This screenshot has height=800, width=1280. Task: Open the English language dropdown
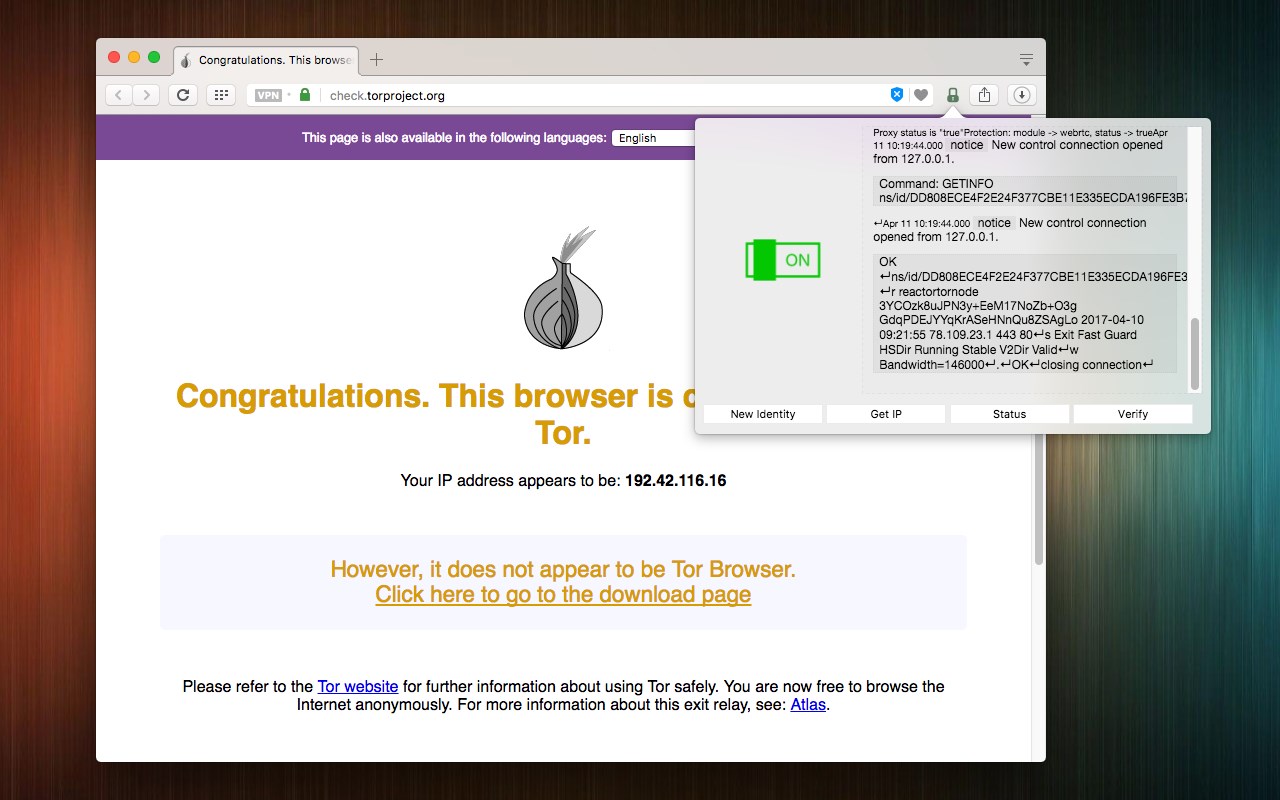[654, 138]
